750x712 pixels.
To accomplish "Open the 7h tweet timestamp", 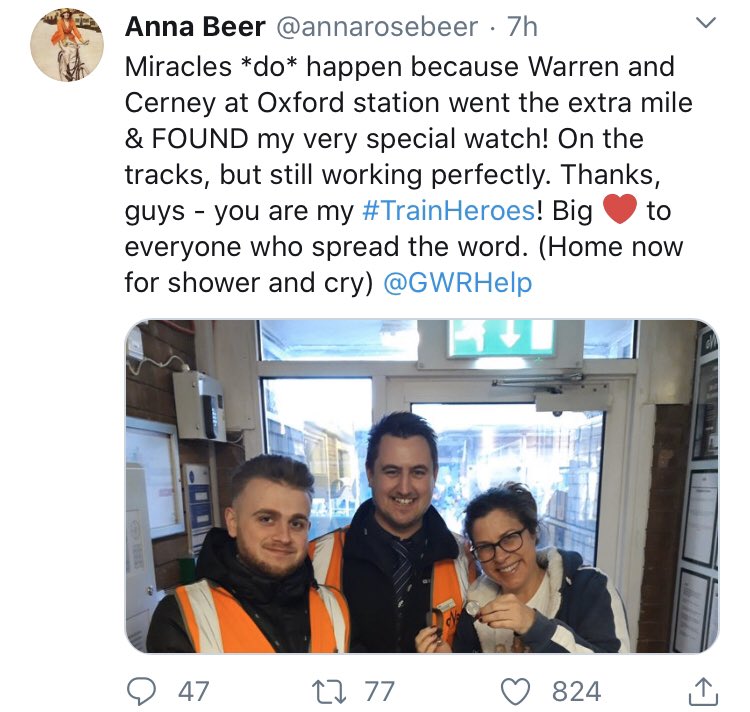I will (522, 27).
